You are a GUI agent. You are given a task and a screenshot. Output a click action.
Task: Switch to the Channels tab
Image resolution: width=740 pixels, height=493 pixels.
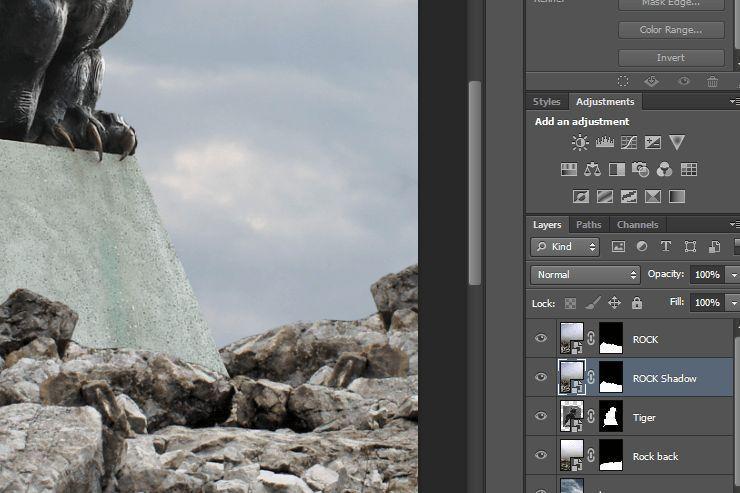click(x=637, y=225)
